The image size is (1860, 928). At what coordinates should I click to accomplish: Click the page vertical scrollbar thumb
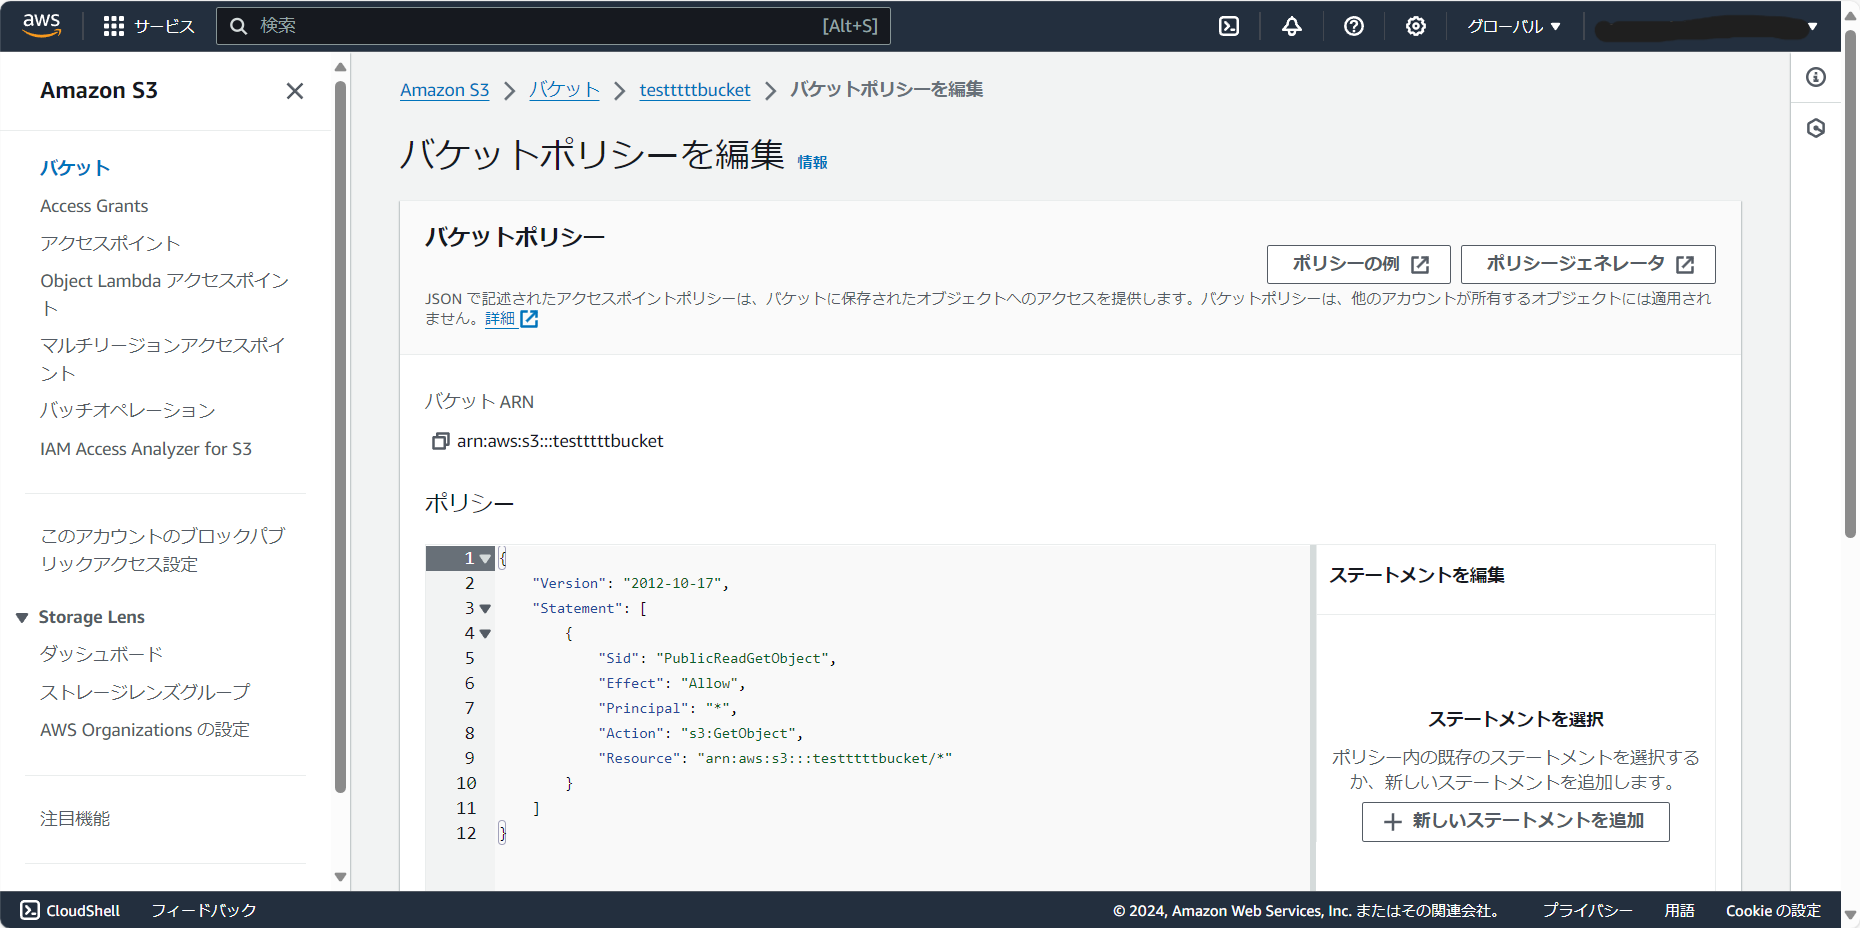click(1851, 284)
